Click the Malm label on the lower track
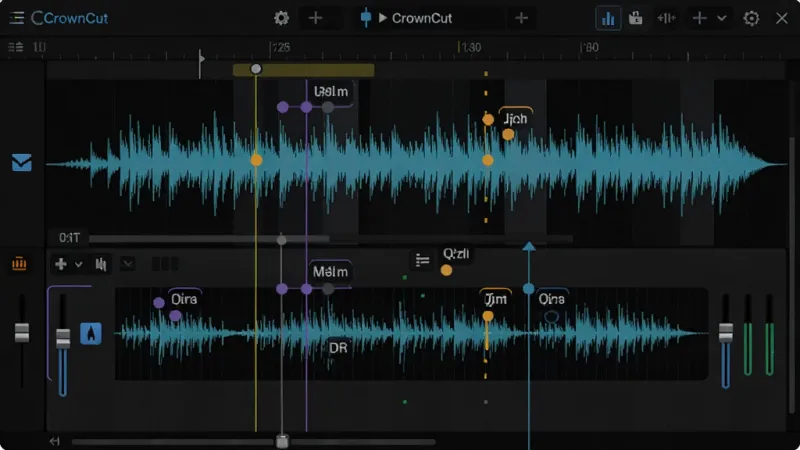Screen dimensions: 800x450 pos(330,271)
